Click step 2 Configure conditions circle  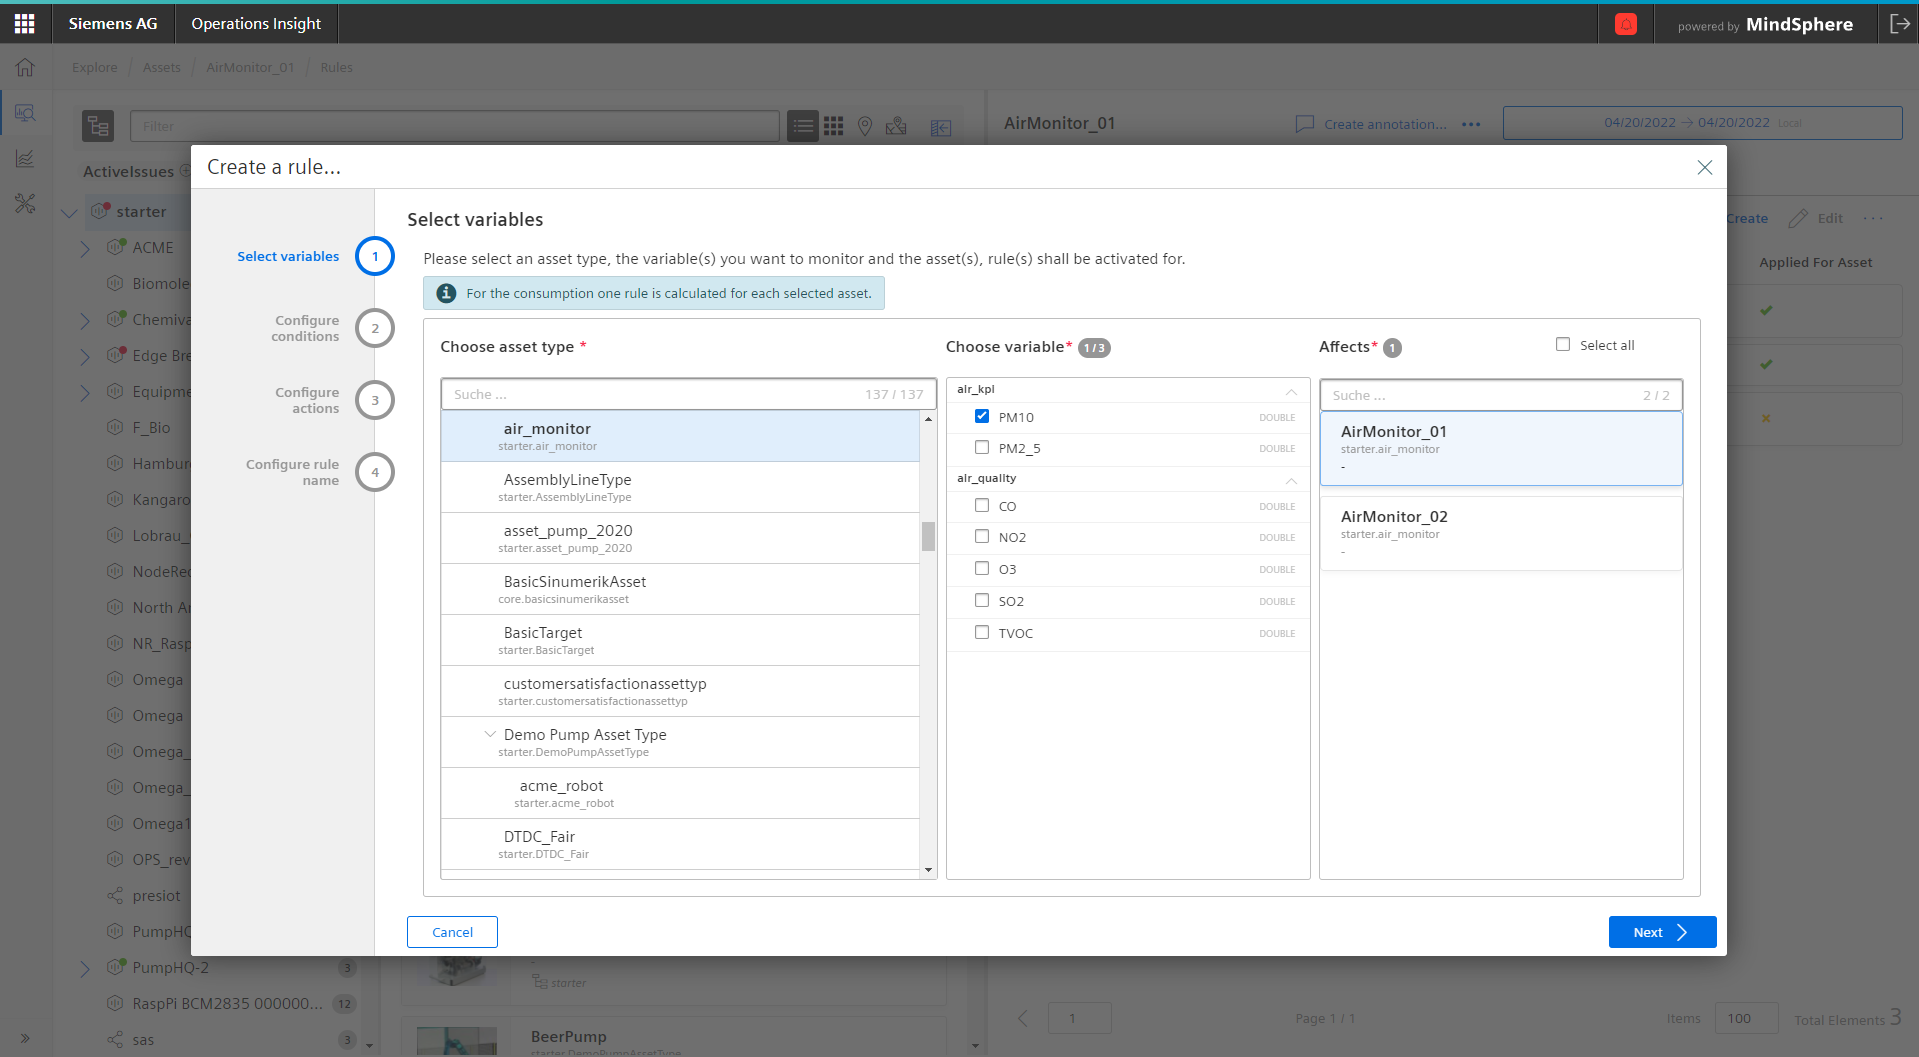point(375,328)
